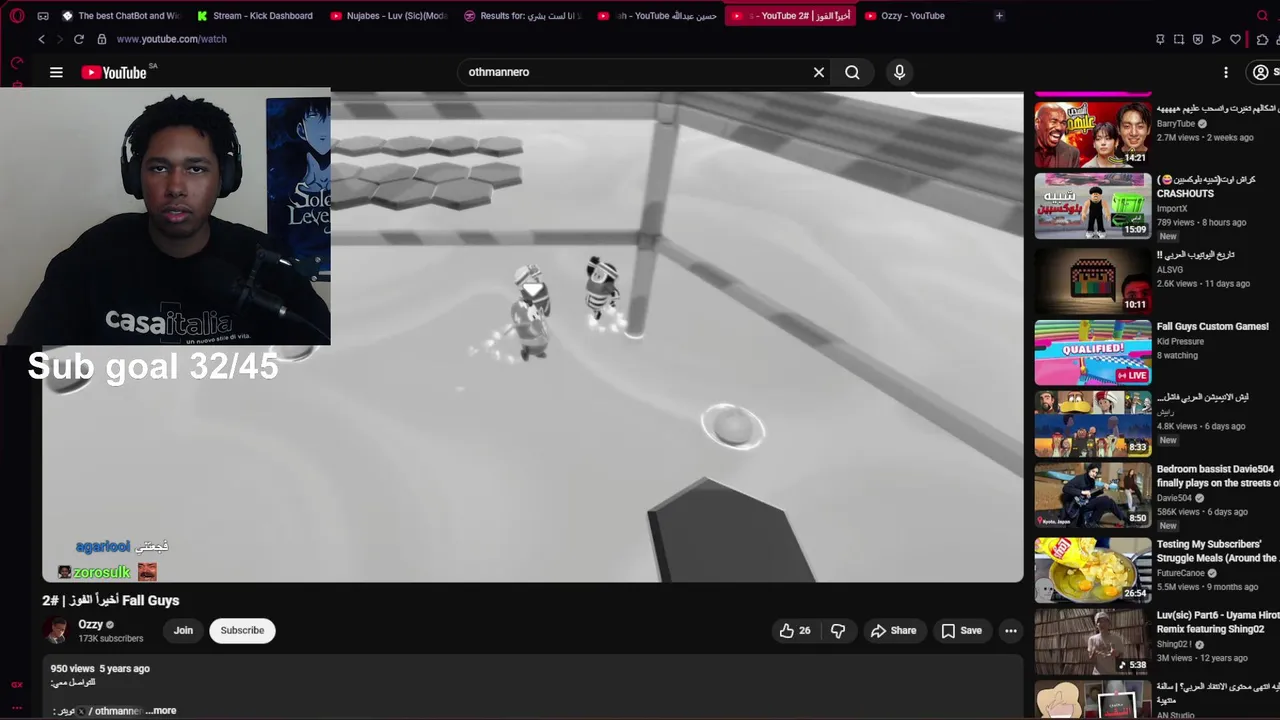Open Fall Guys Custom Games! title

(1212, 326)
